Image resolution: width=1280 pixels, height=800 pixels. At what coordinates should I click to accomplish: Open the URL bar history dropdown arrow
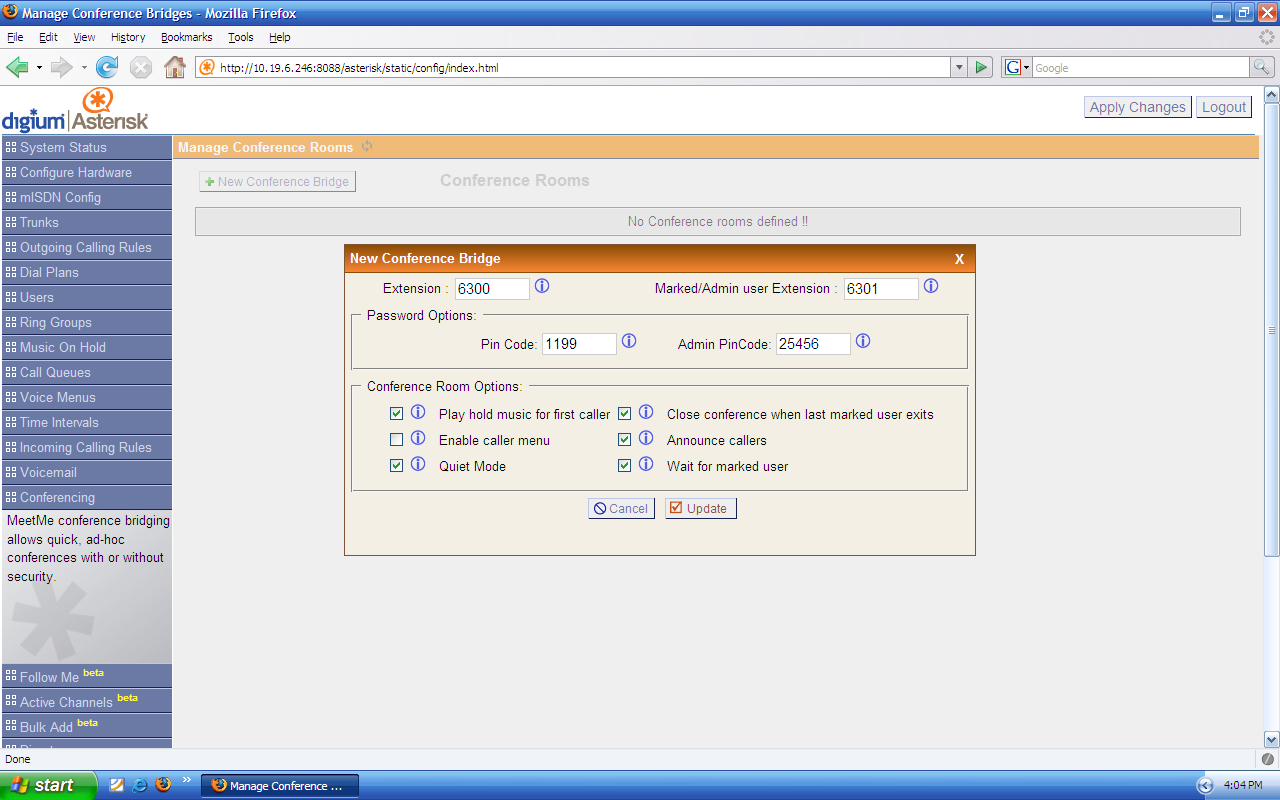coord(959,67)
